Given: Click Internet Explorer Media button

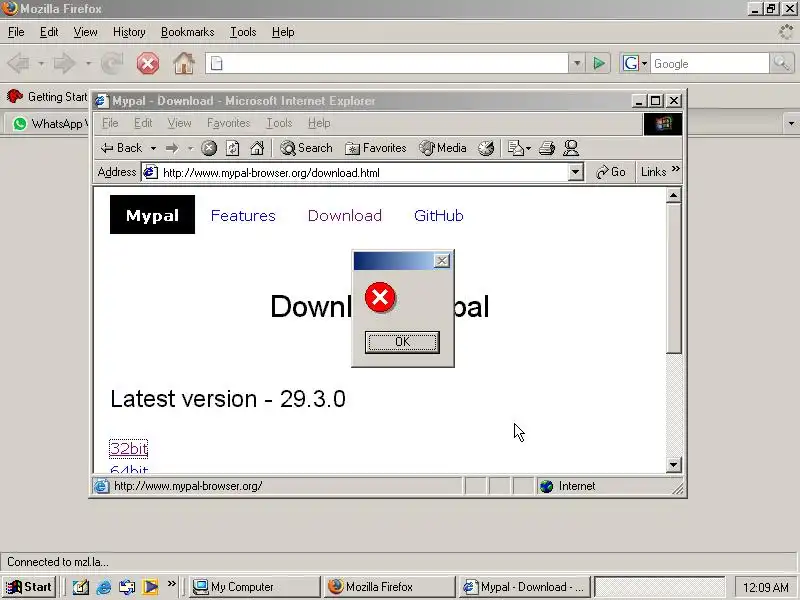Looking at the screenshot, I should coord(442,148).
